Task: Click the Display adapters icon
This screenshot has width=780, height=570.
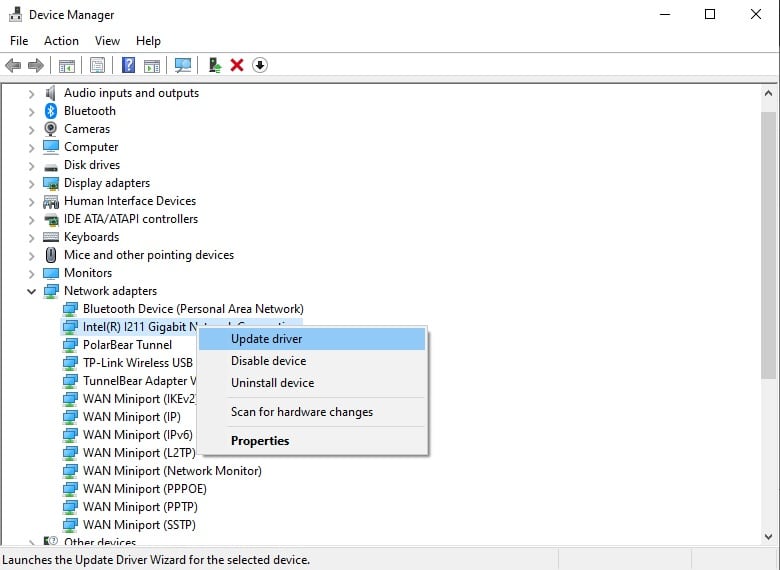Action: pos(51,183)
